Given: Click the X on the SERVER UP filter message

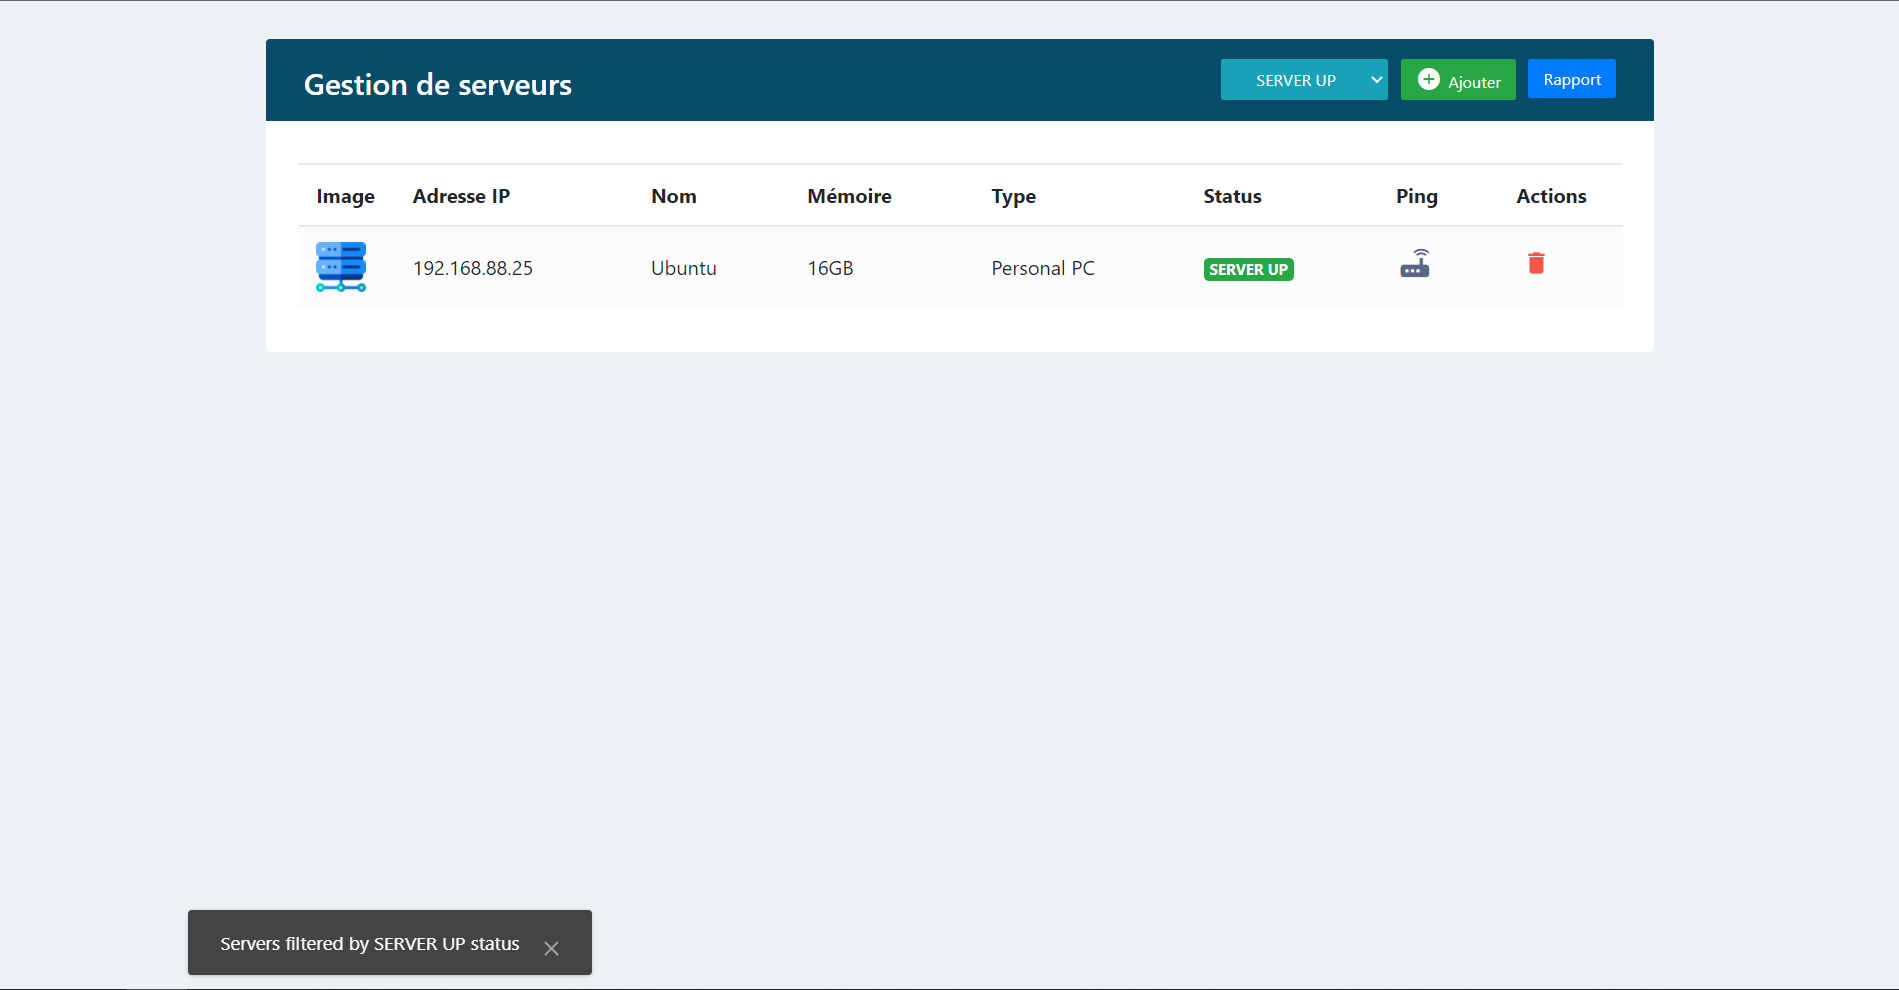Looking at the screenshot, I should coord(551,948).
